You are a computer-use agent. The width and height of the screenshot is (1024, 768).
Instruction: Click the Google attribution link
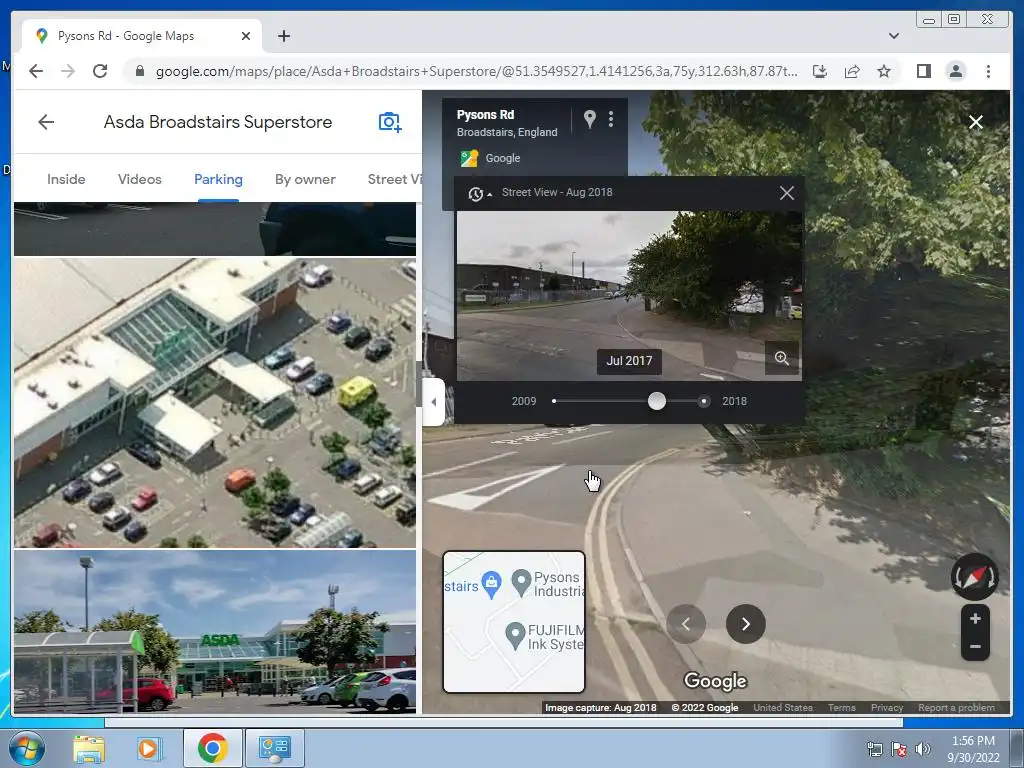(503, 158)
